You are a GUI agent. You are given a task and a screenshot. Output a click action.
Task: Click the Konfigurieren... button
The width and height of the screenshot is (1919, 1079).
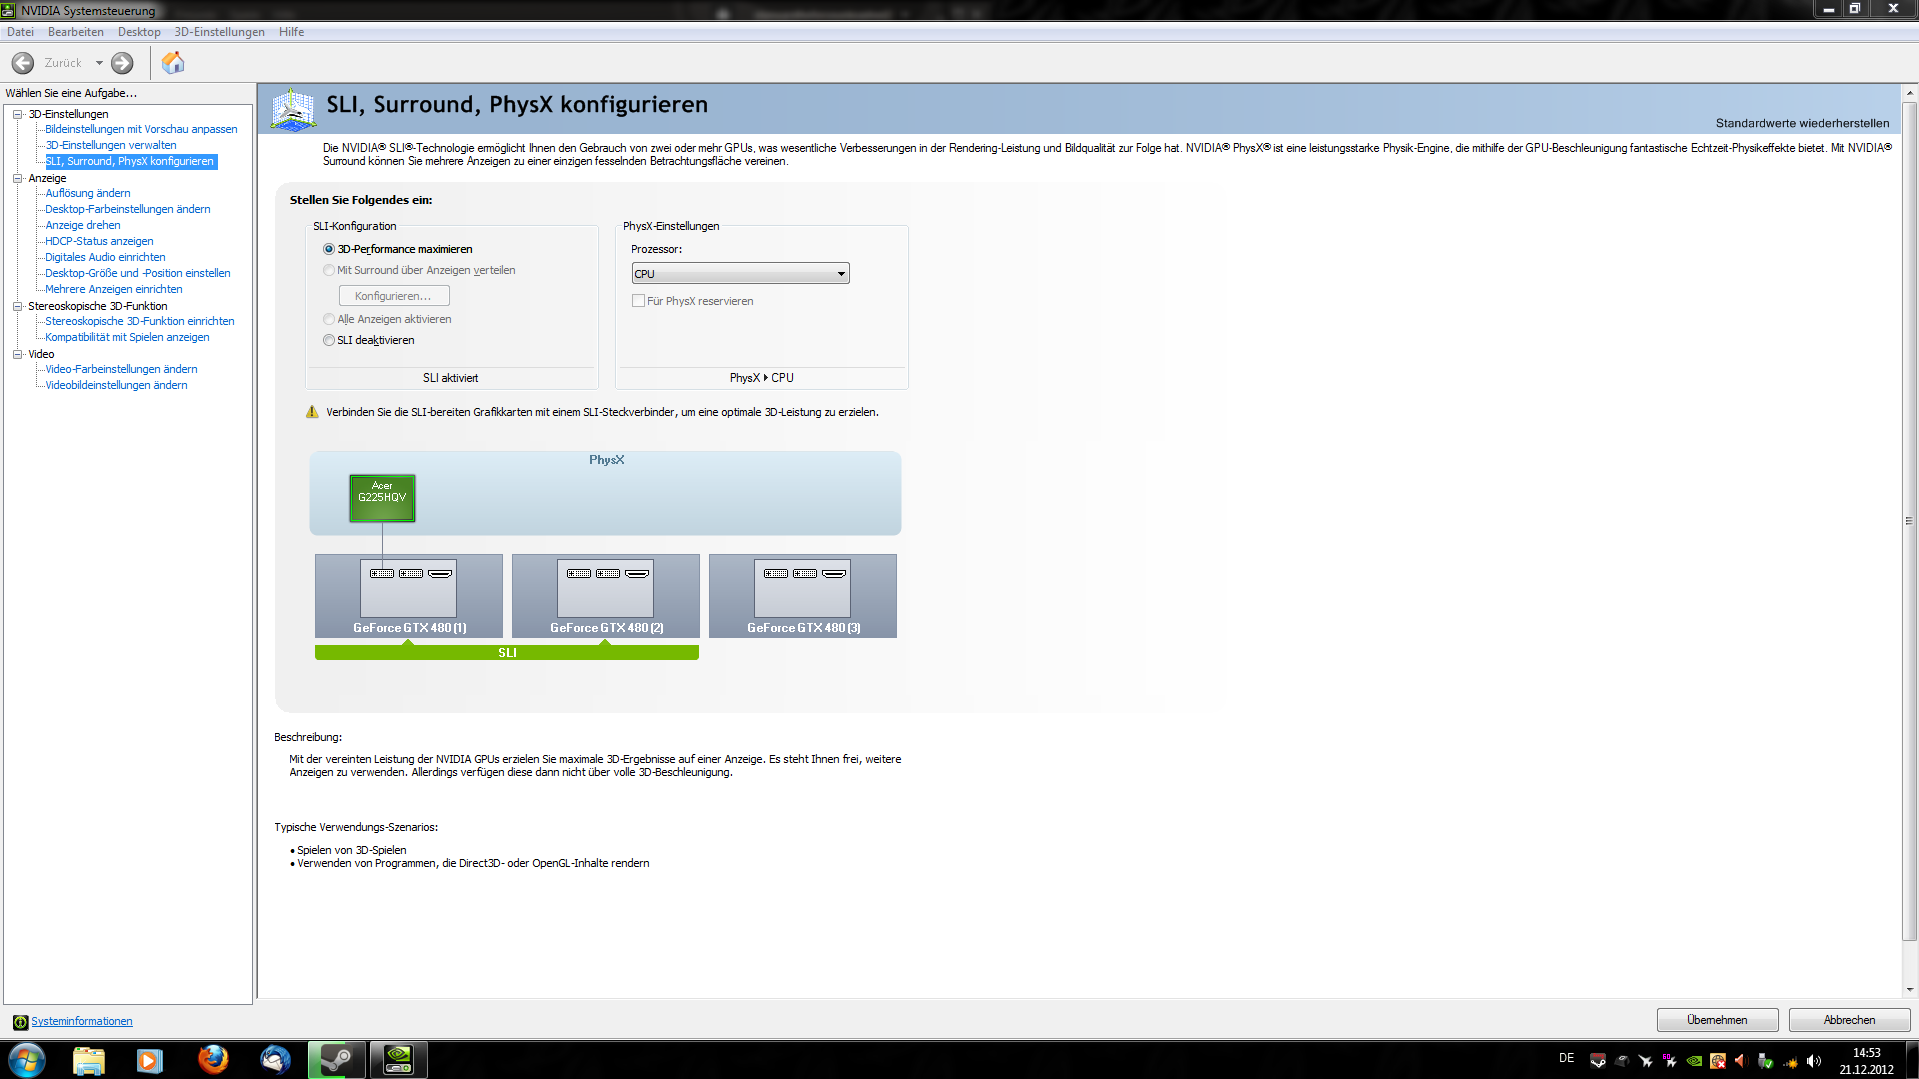[x=394, y=296]
